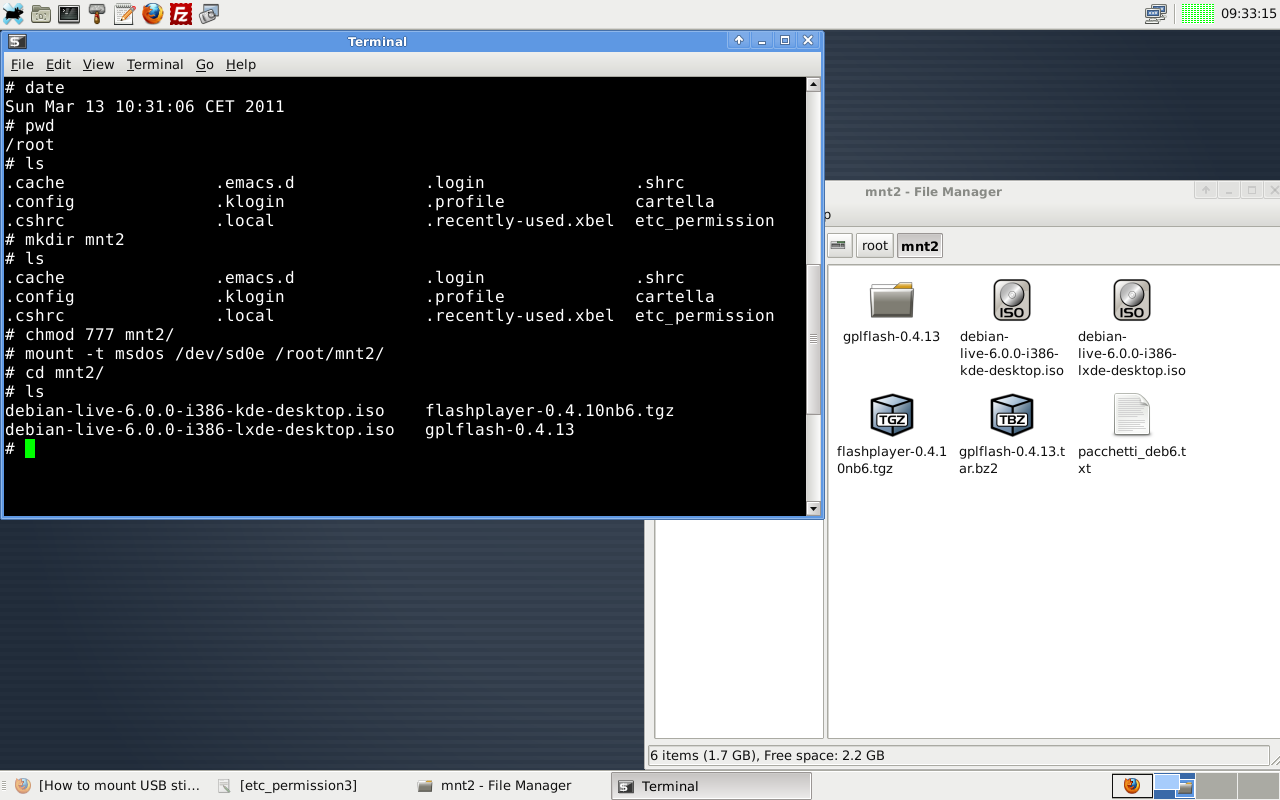The image size is (1280, 800).
Task: Click the root path button
Action: point(874,246)
